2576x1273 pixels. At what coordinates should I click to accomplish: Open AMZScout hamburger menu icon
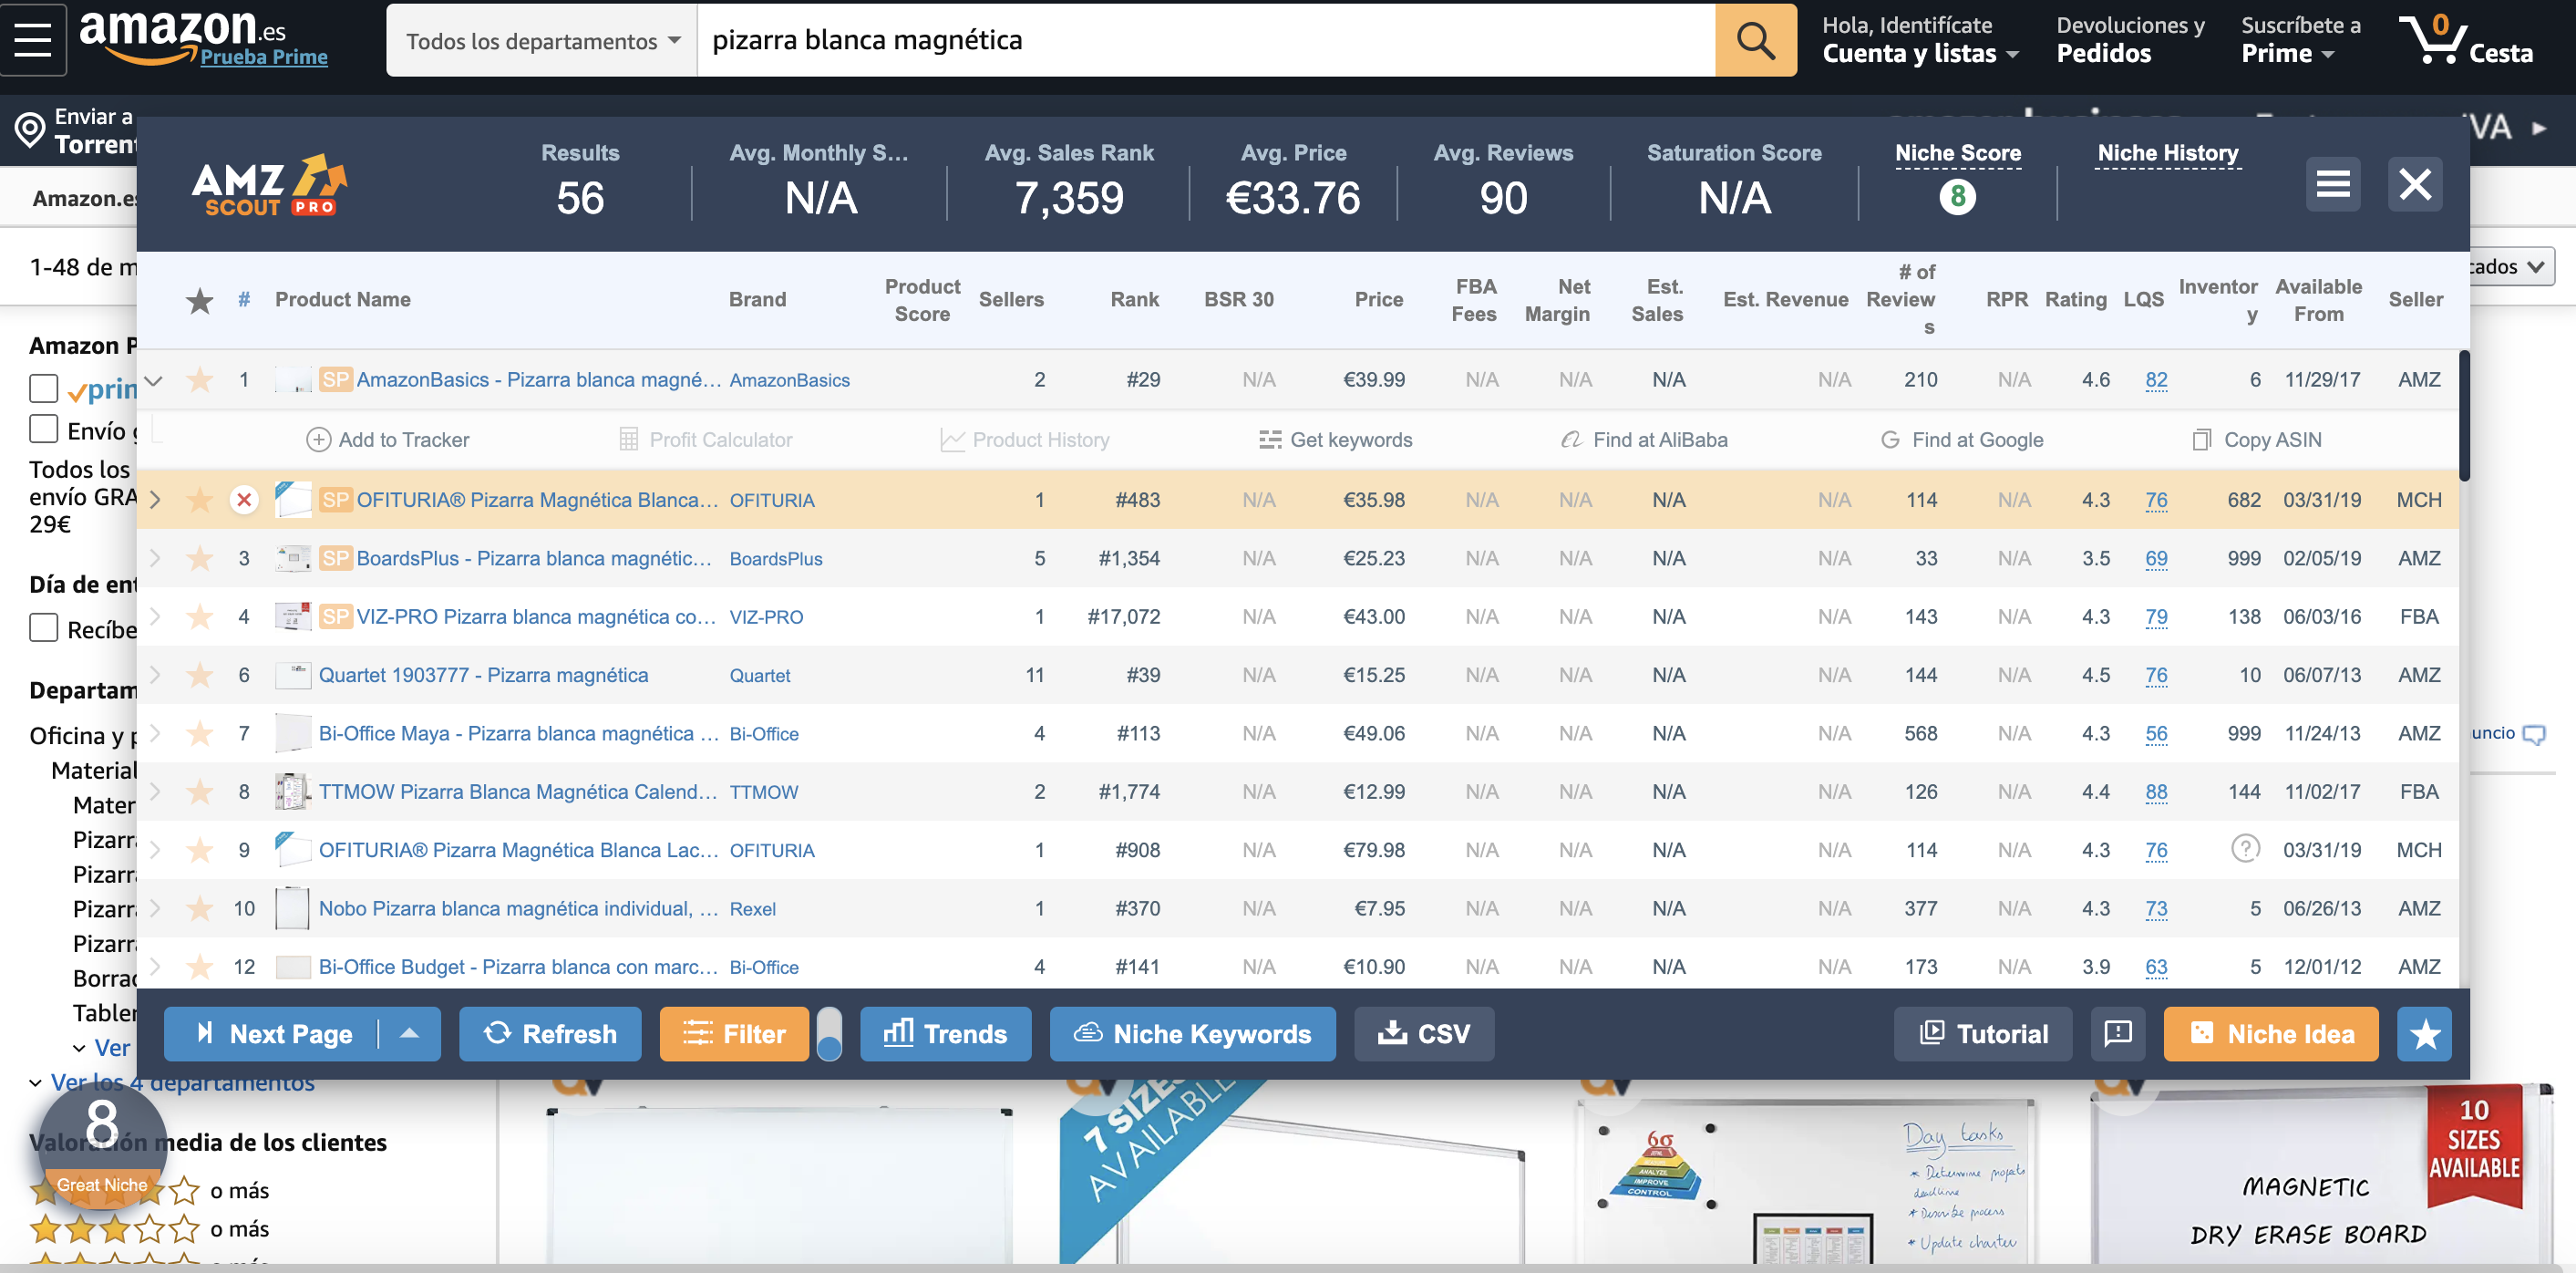coord(2333,184)
